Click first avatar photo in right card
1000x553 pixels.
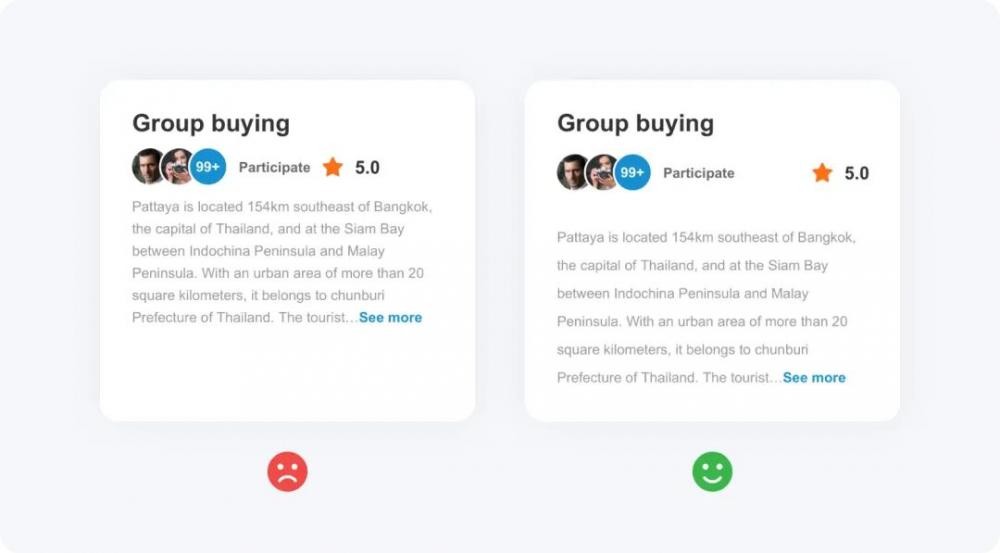(x=572, y=173)
